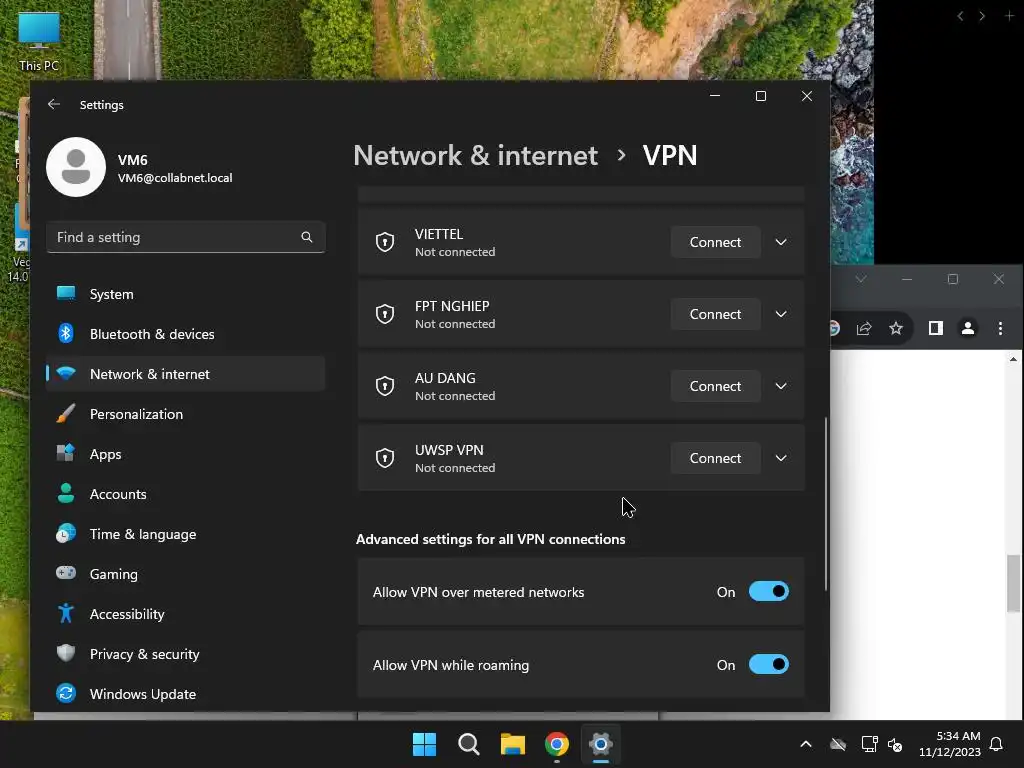Expand the VIETTEL VPN entry
This screenshot has height=768, width=1024.
pos(781,242)
